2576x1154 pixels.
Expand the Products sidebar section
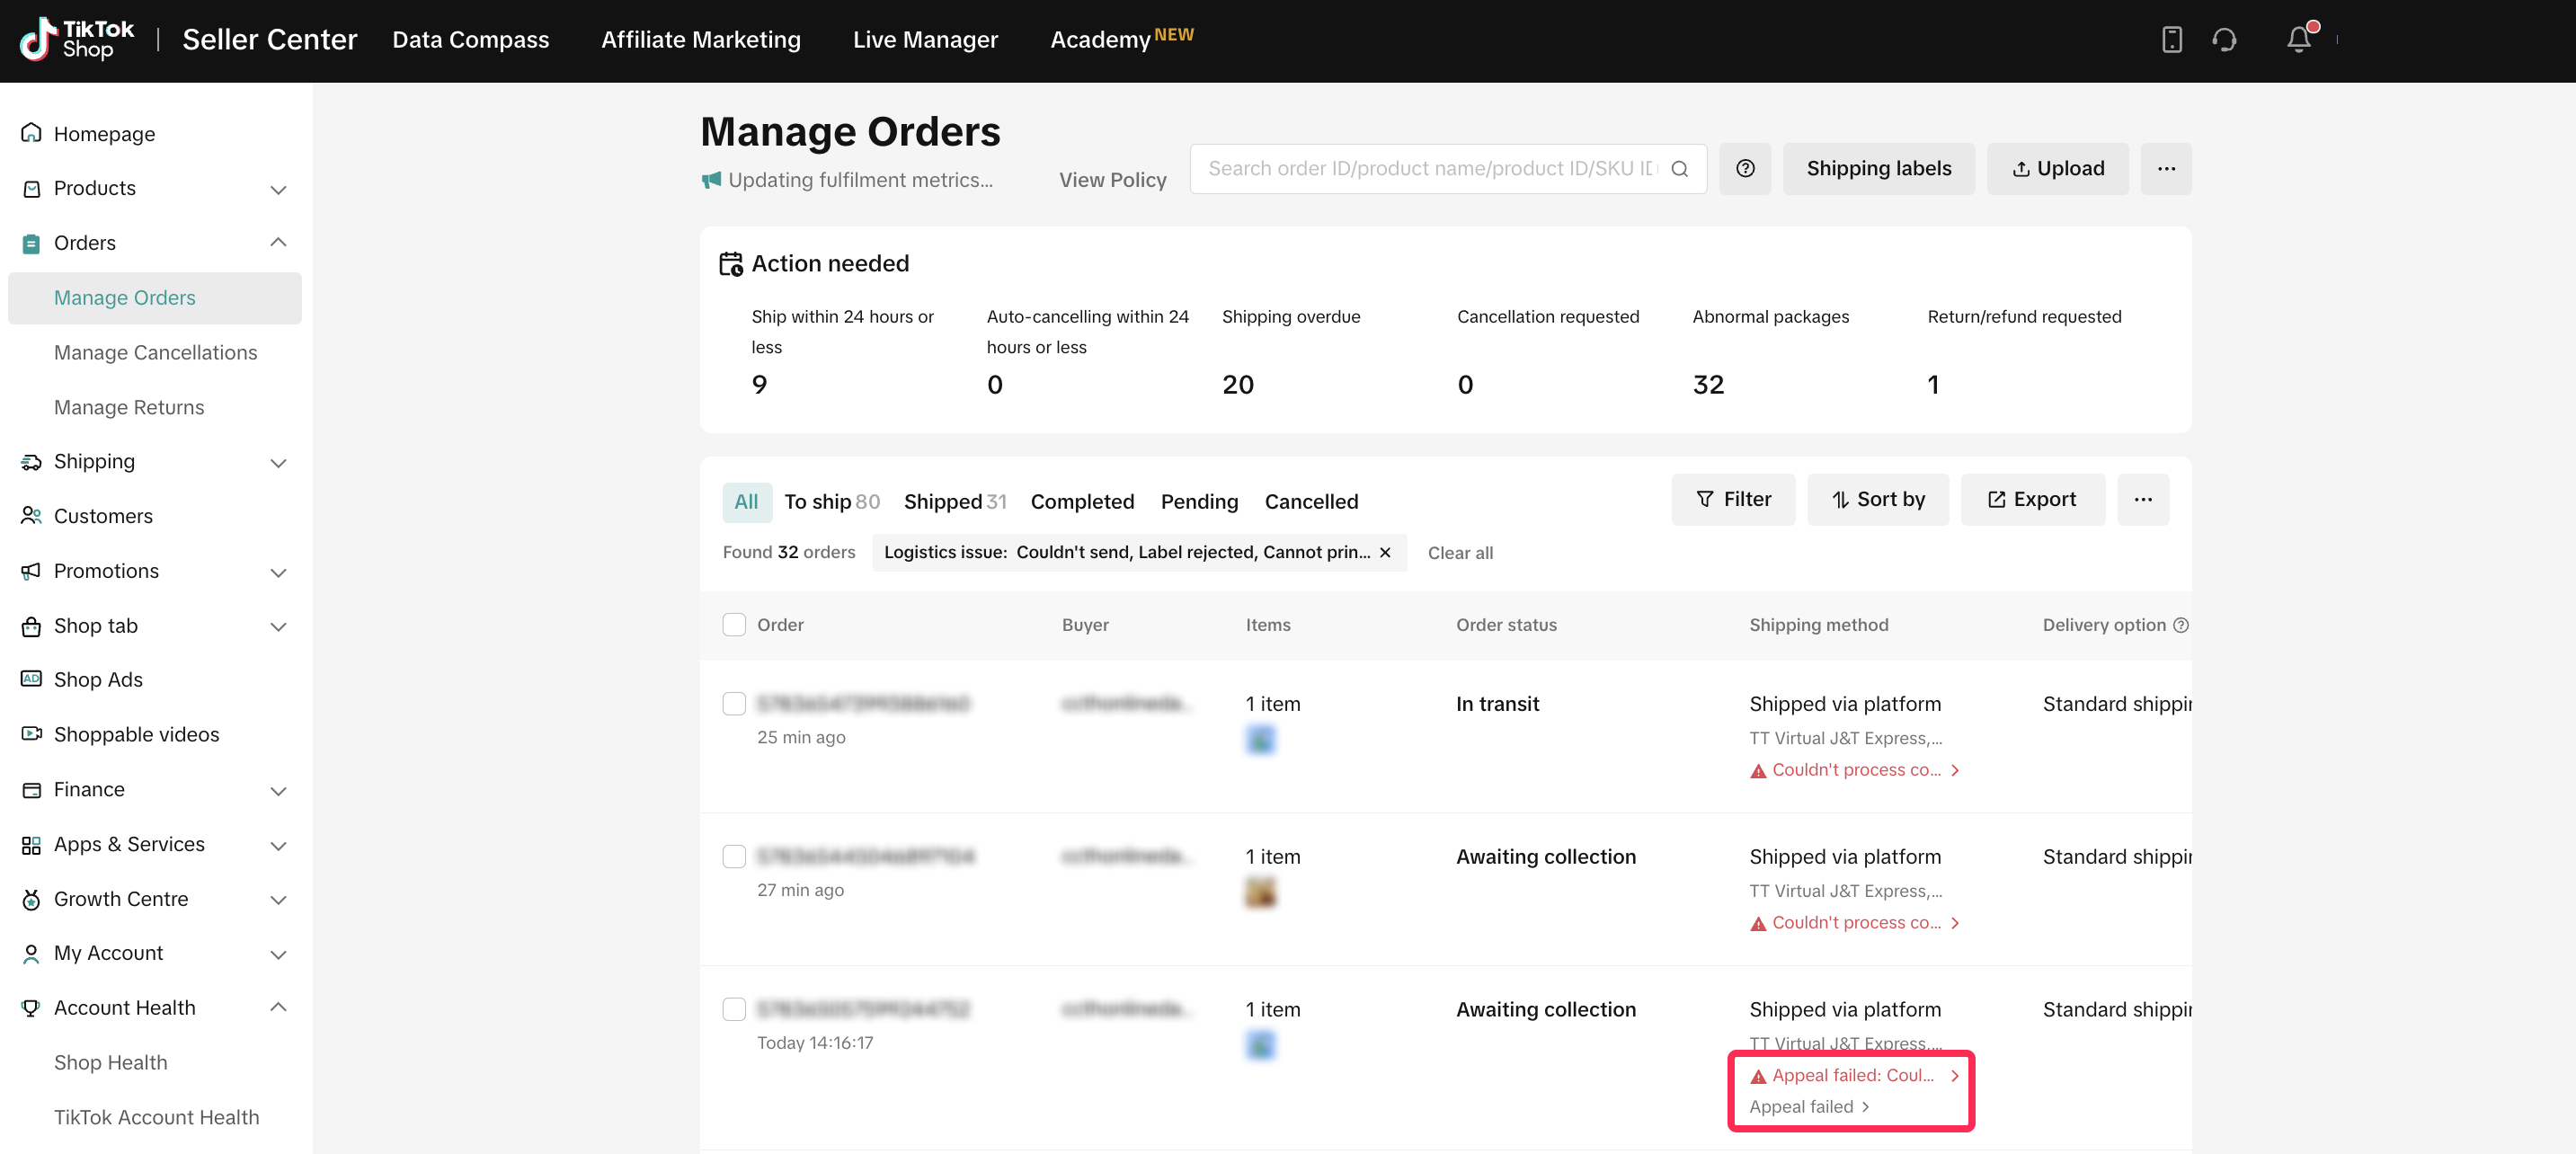pos(278,188)
